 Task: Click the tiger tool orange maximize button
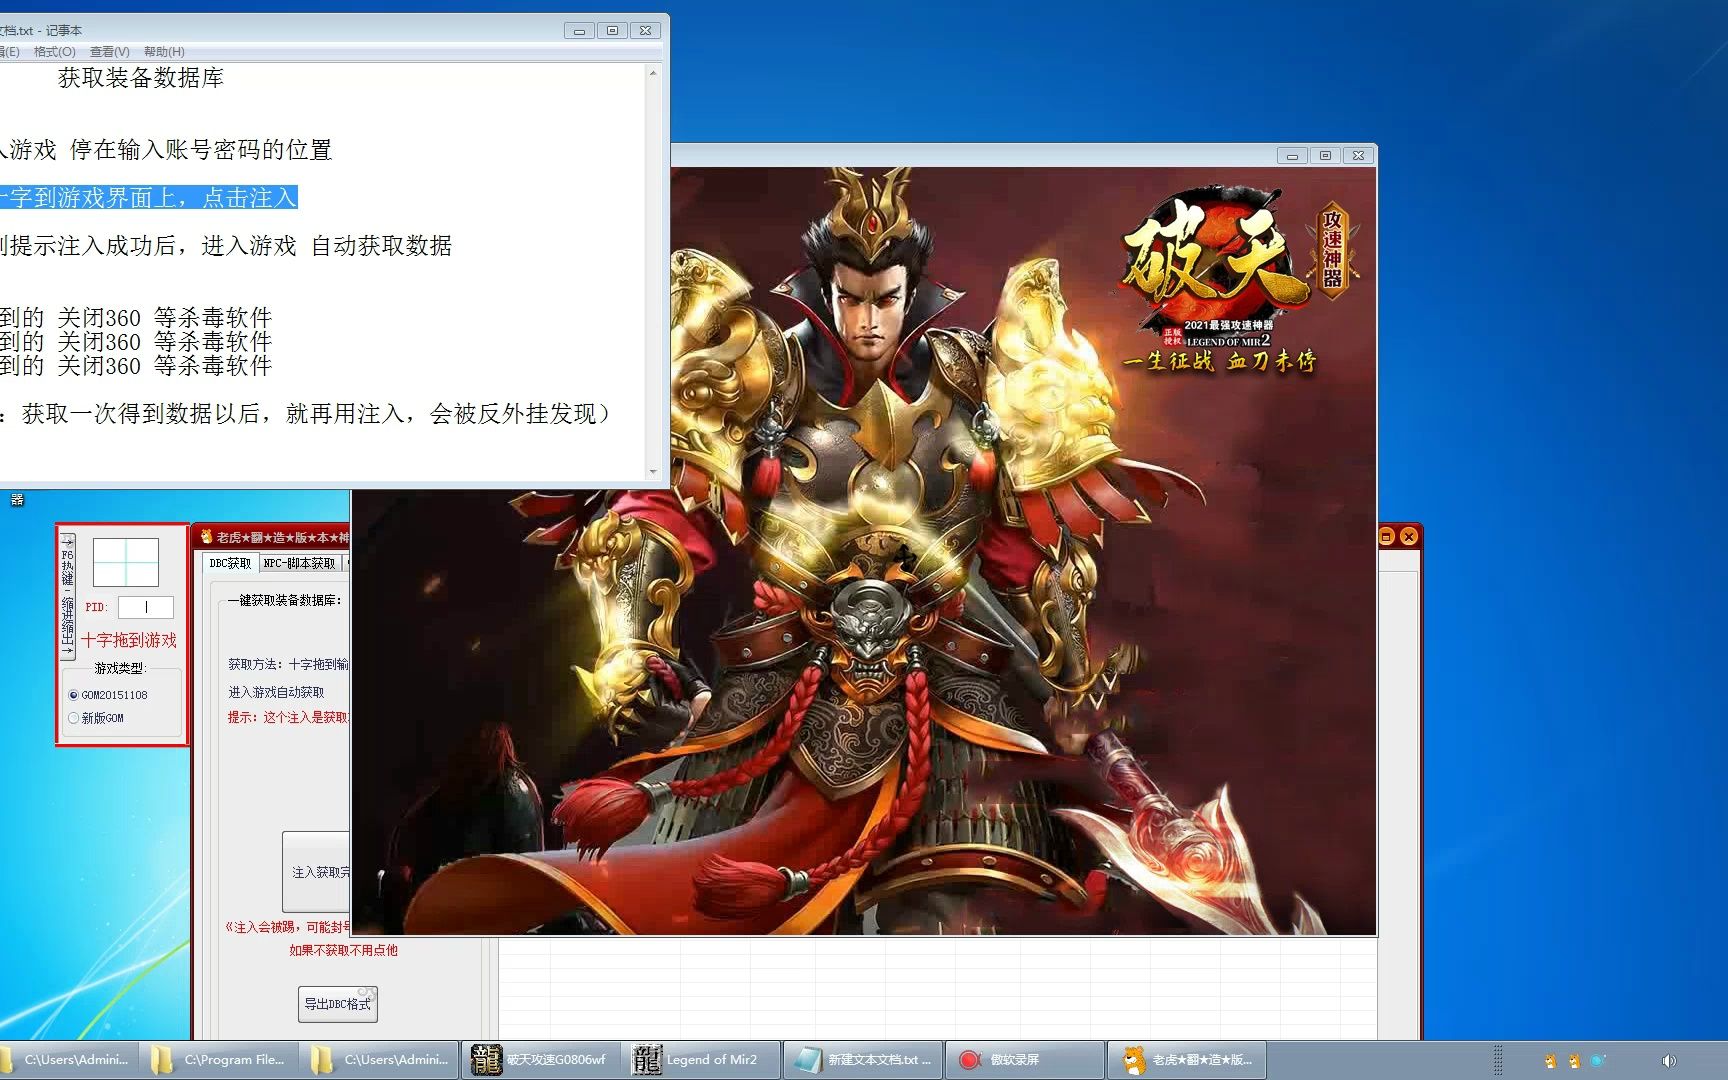[1386, 537]
